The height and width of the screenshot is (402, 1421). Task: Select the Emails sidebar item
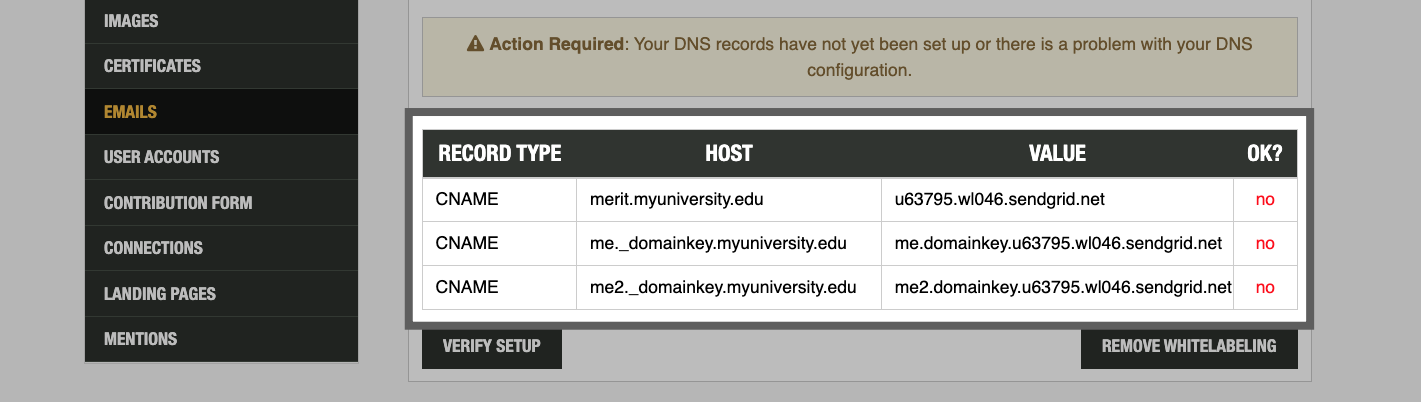point(130,112)
